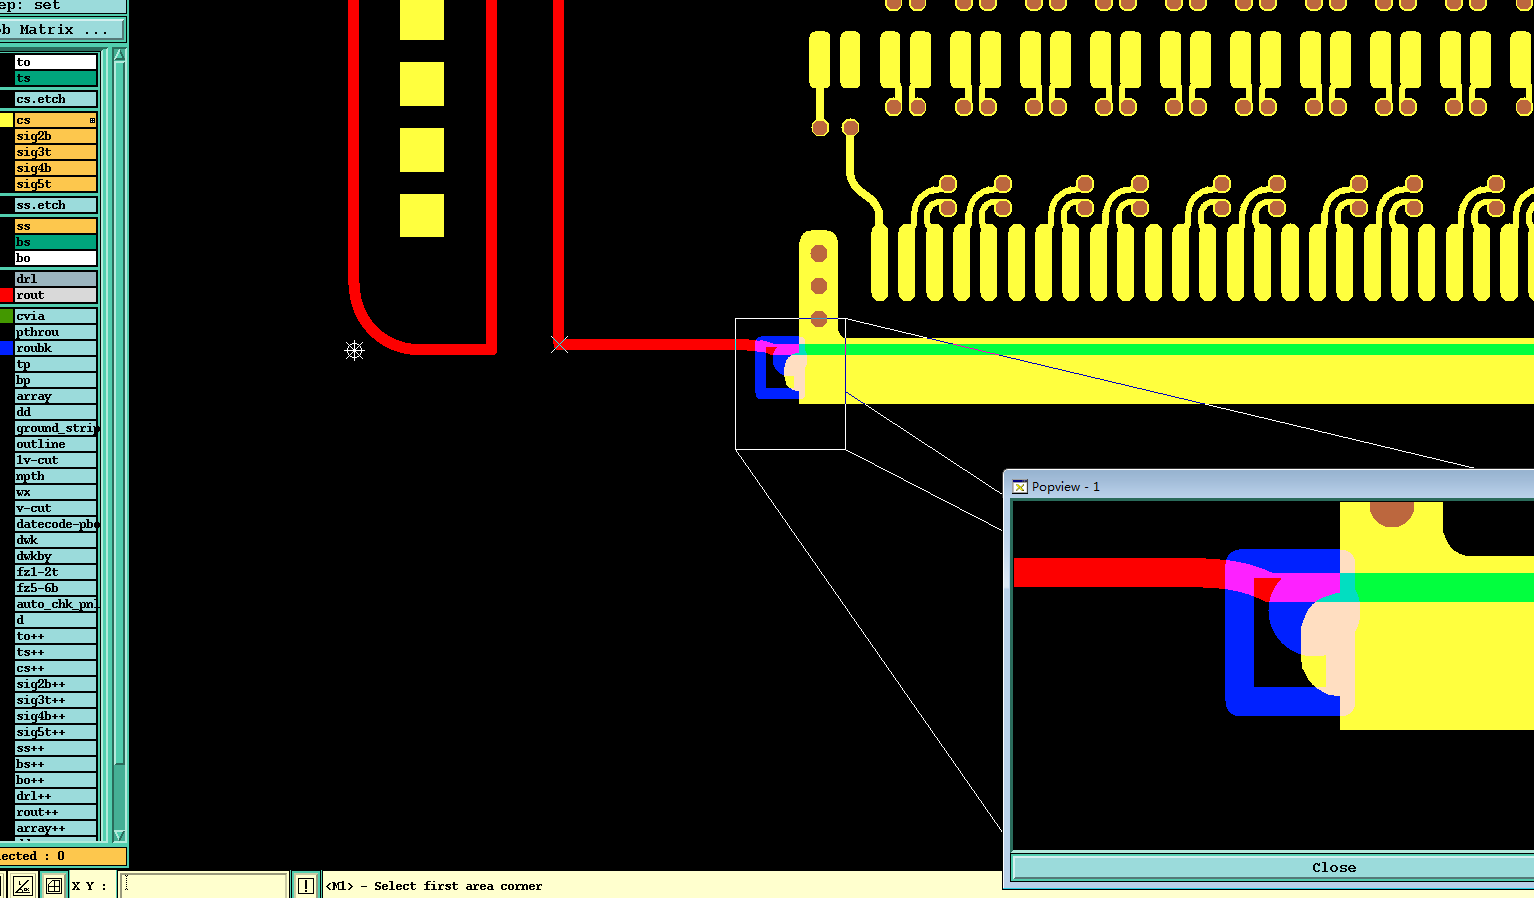This screenshot has height=898, width=1534.
Task: Select the 'sig4b' layer row
Action: (x=56, y=168)
